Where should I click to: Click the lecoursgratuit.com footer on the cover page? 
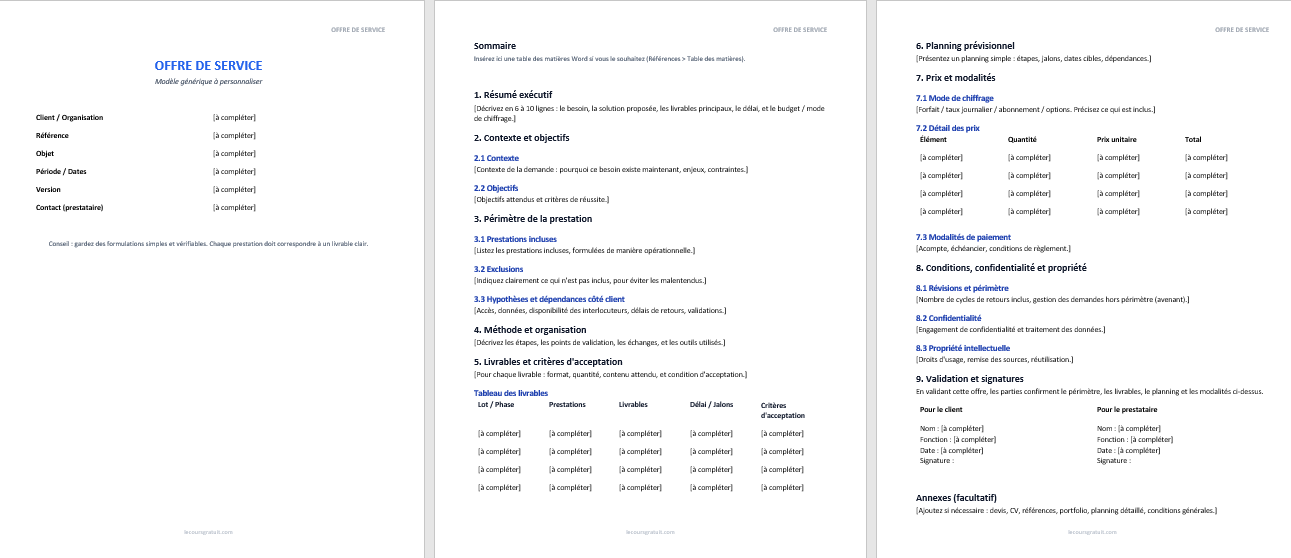pos(208,532)
